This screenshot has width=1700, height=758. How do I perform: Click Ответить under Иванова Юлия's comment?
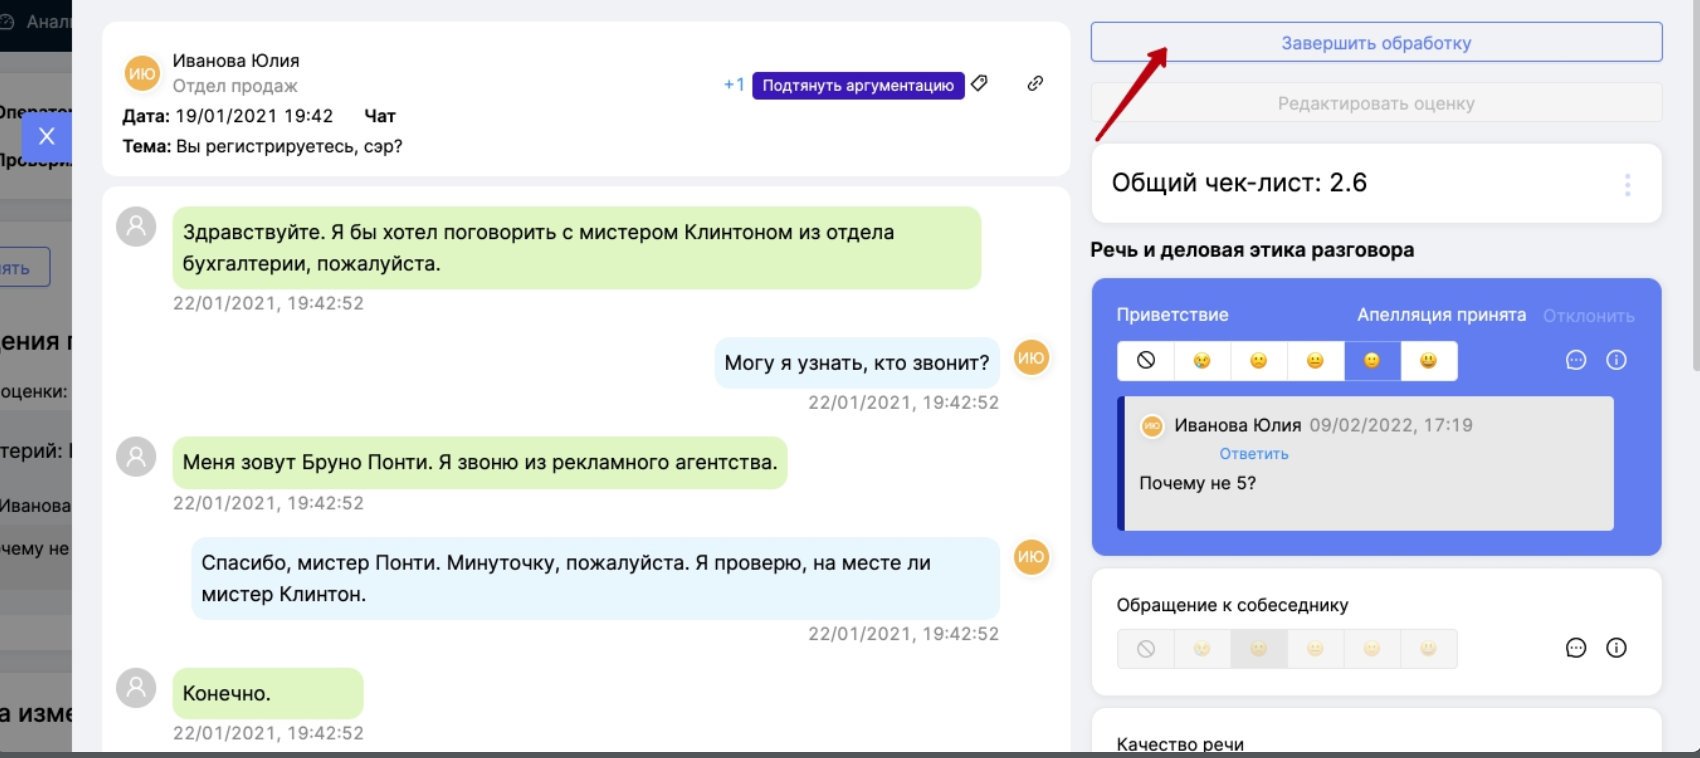[1254, 454]
